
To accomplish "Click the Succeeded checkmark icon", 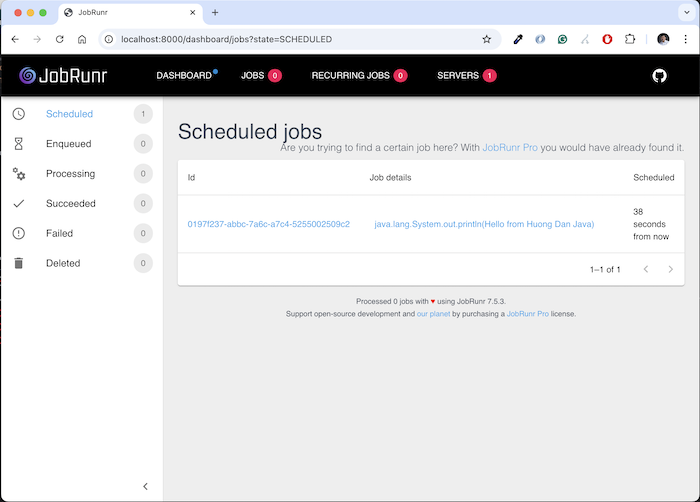I will (19, 204).
